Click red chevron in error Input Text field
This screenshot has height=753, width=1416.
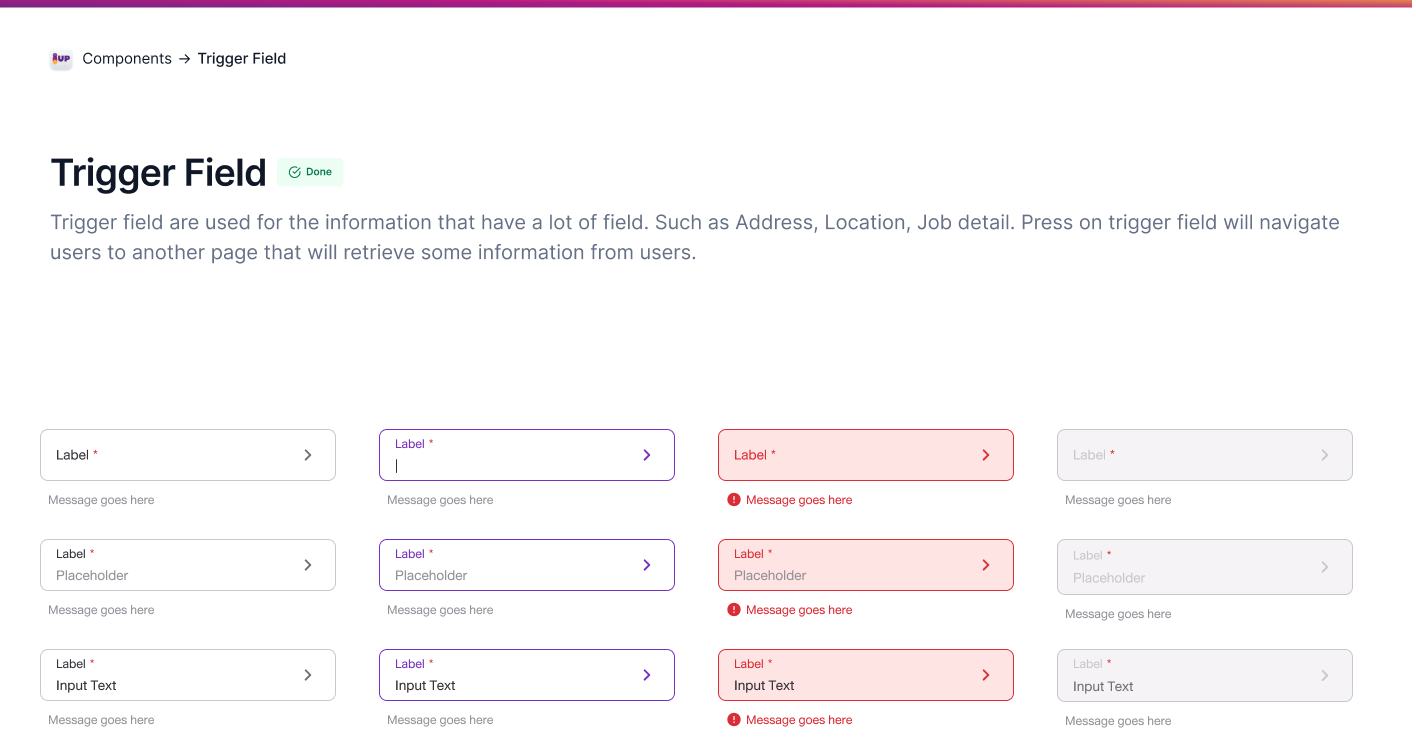(986, 675)
